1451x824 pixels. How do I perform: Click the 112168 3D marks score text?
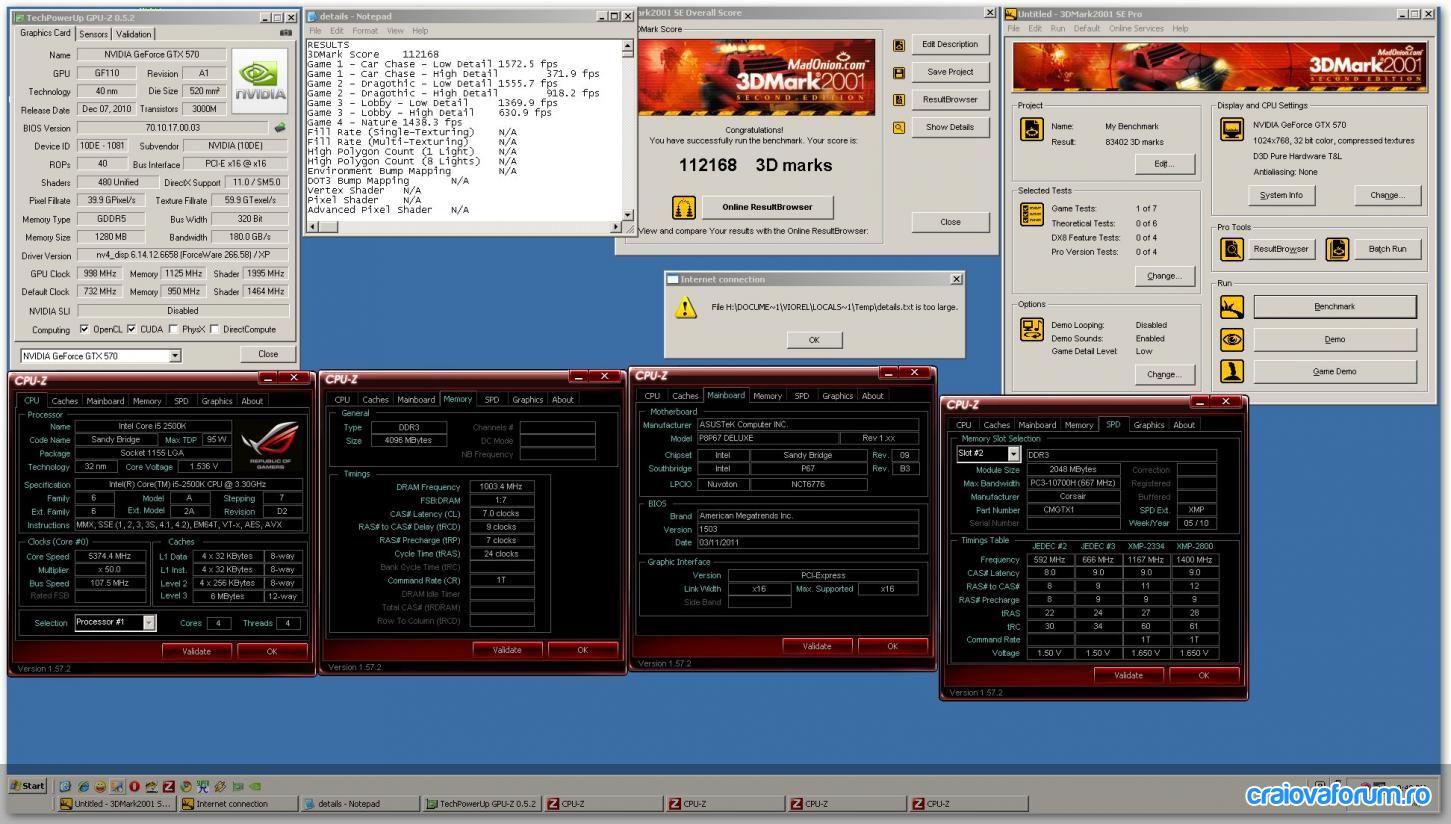(755, 165)
